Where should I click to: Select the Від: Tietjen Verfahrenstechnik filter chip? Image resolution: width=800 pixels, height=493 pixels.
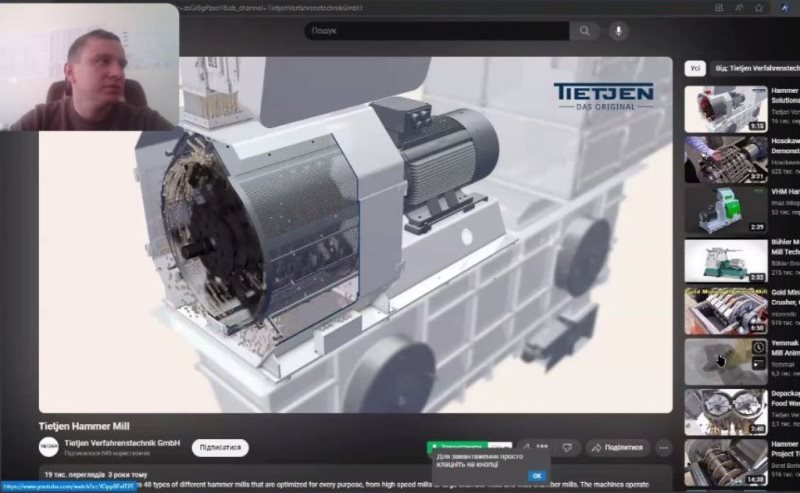[x=756, y=68]
